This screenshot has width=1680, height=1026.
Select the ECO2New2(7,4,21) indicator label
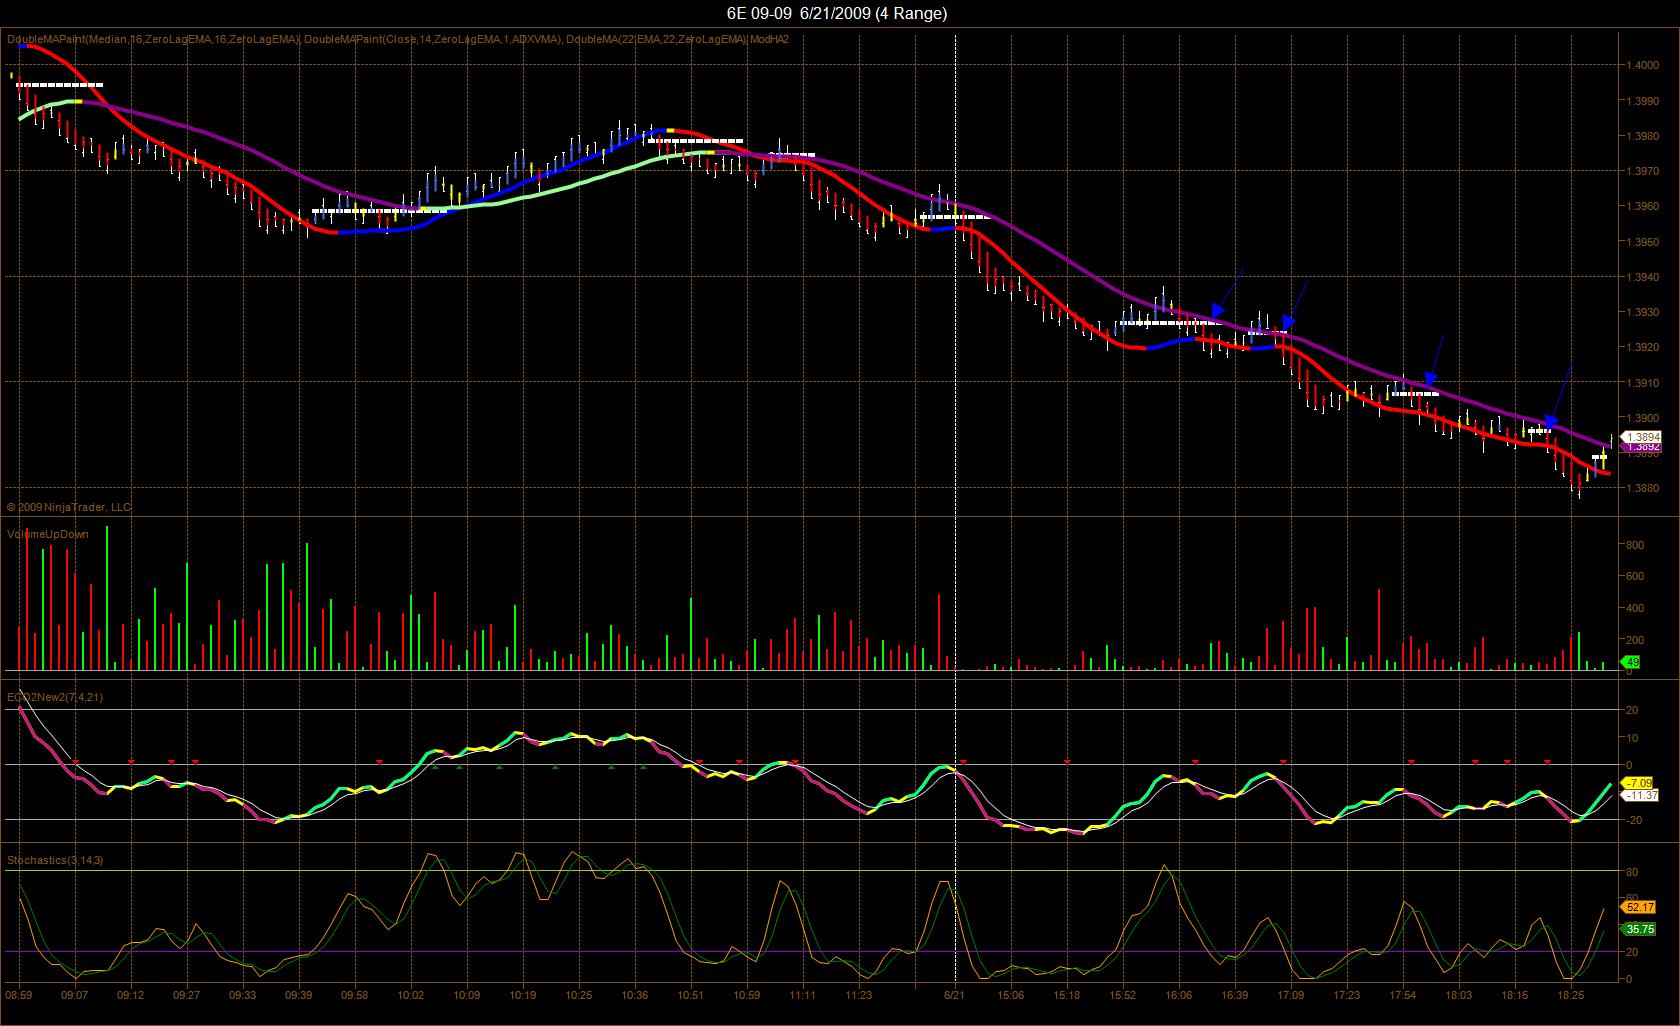pyautogui.click(x=54, y=697)
